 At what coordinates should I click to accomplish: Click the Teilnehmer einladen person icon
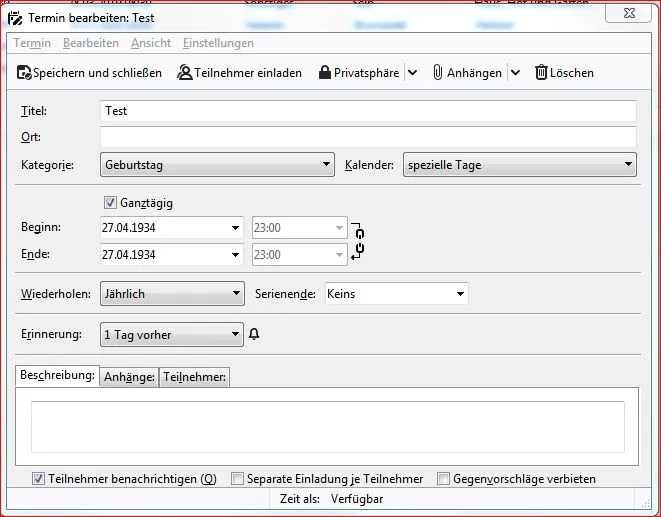click(x=185, y=73)
